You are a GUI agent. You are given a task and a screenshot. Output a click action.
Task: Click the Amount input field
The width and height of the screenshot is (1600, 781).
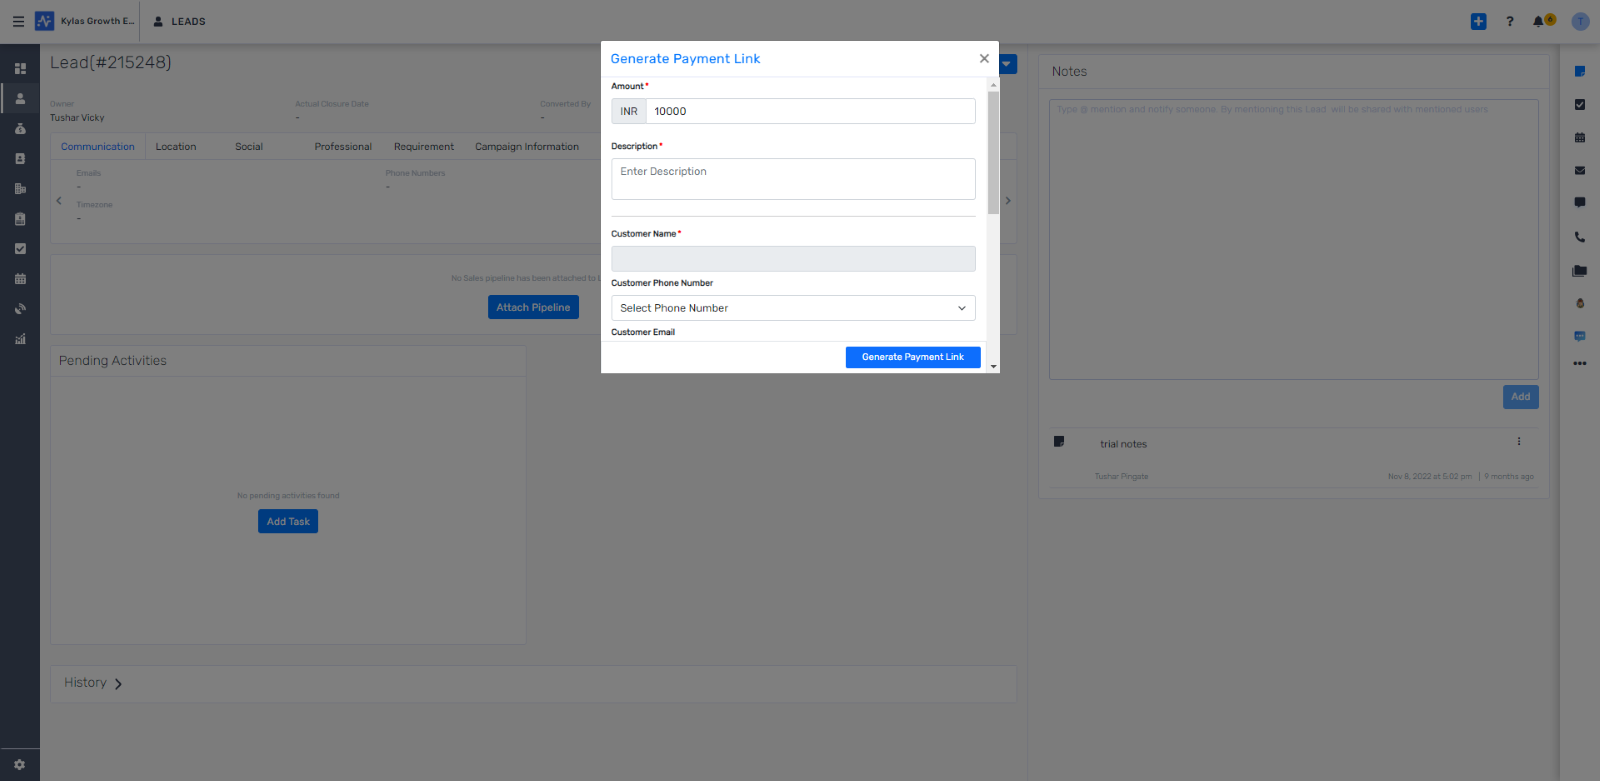pos(809,111)
